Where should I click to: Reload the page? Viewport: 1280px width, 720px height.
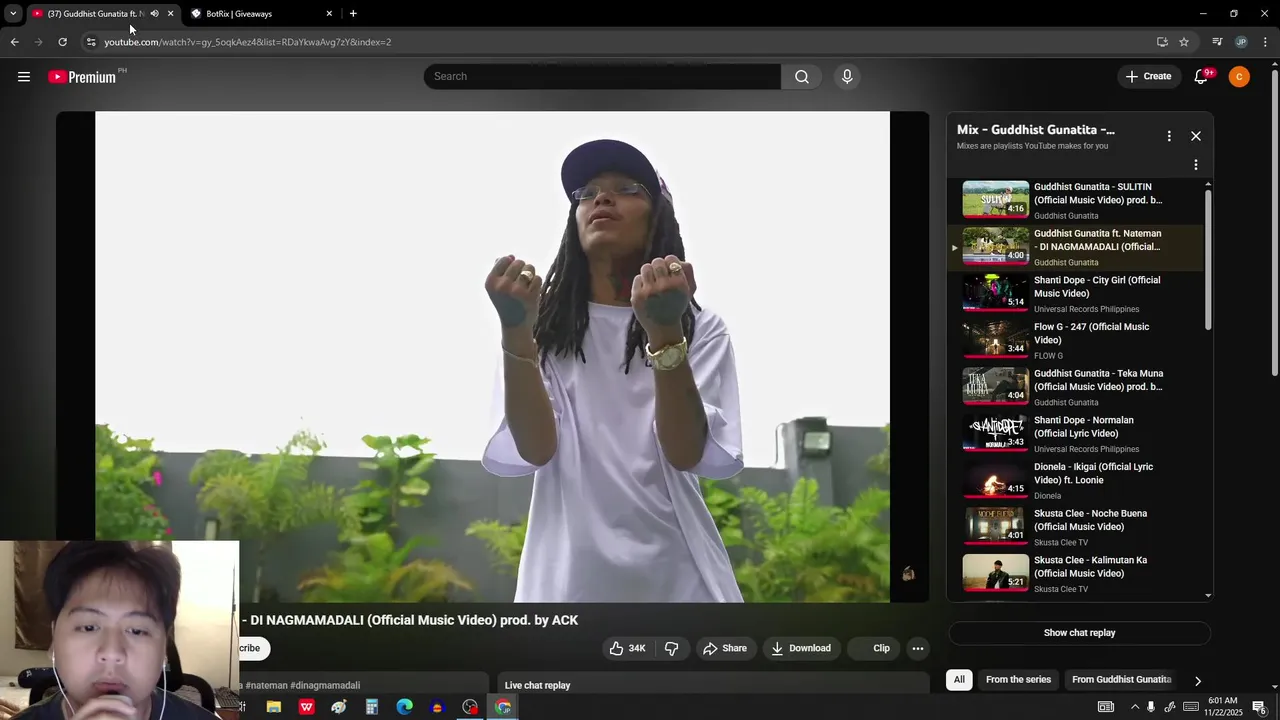point(62,42)
